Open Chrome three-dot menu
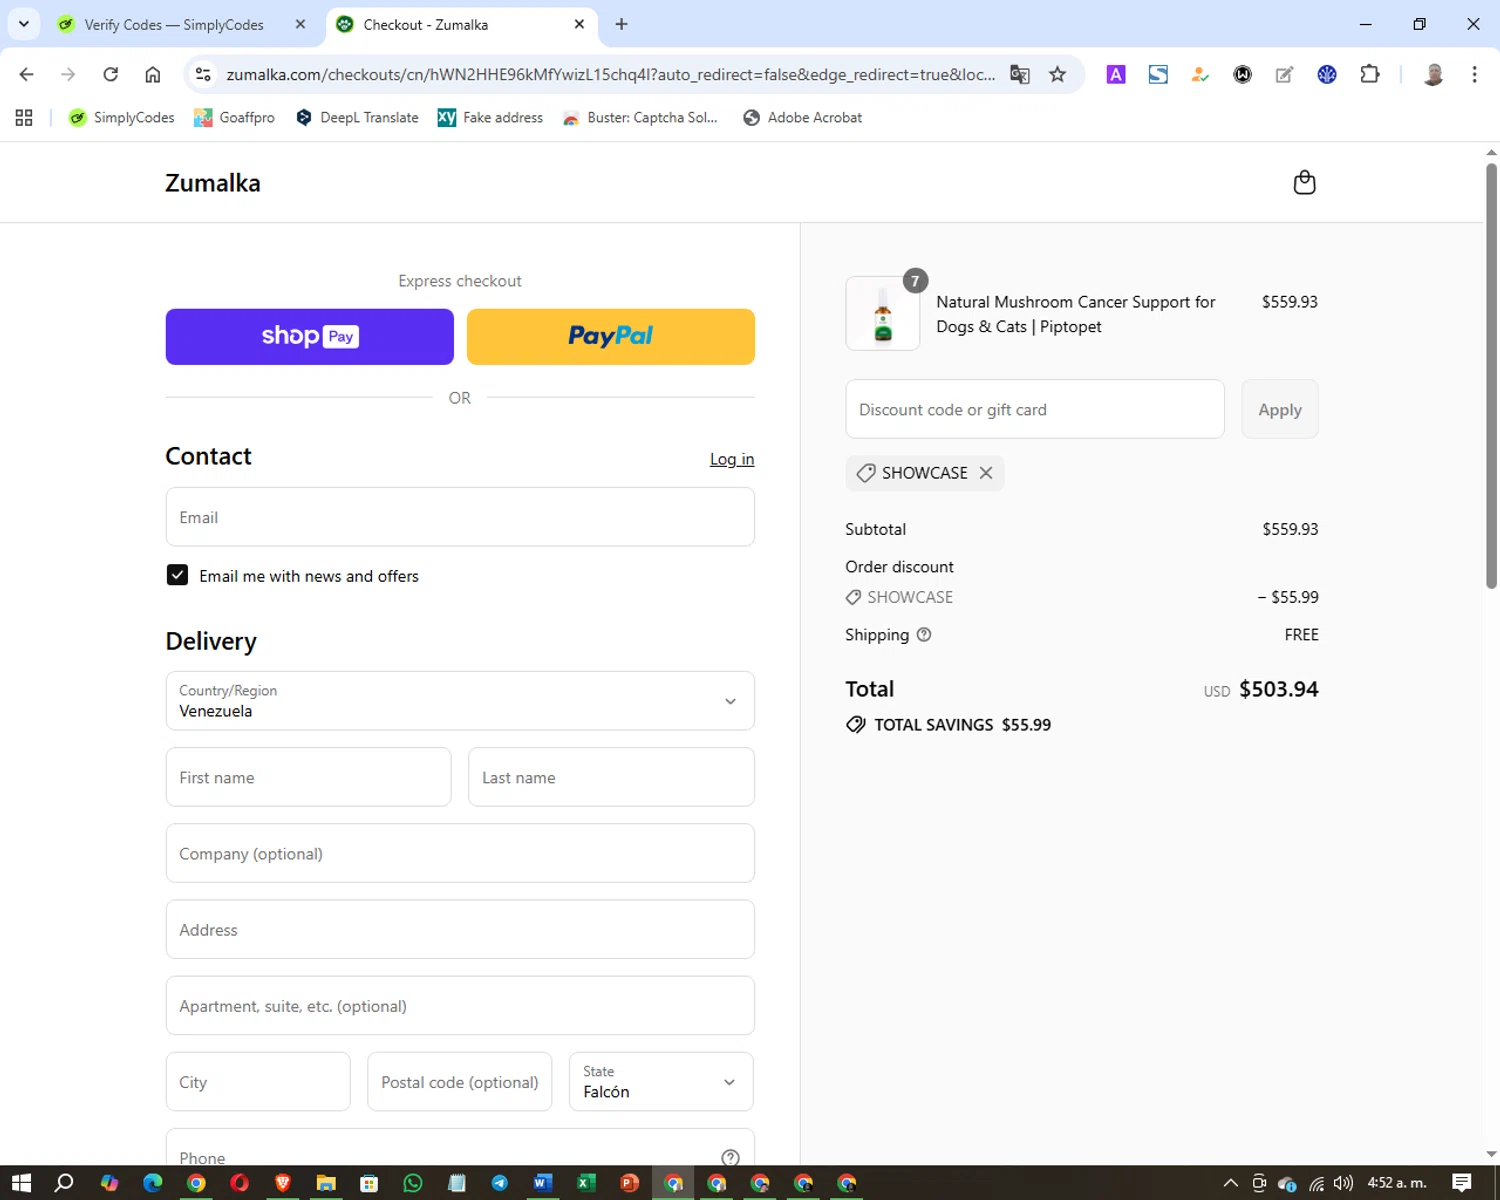This screenshot has height=1200, width=1500. [x=1474, y=74]
